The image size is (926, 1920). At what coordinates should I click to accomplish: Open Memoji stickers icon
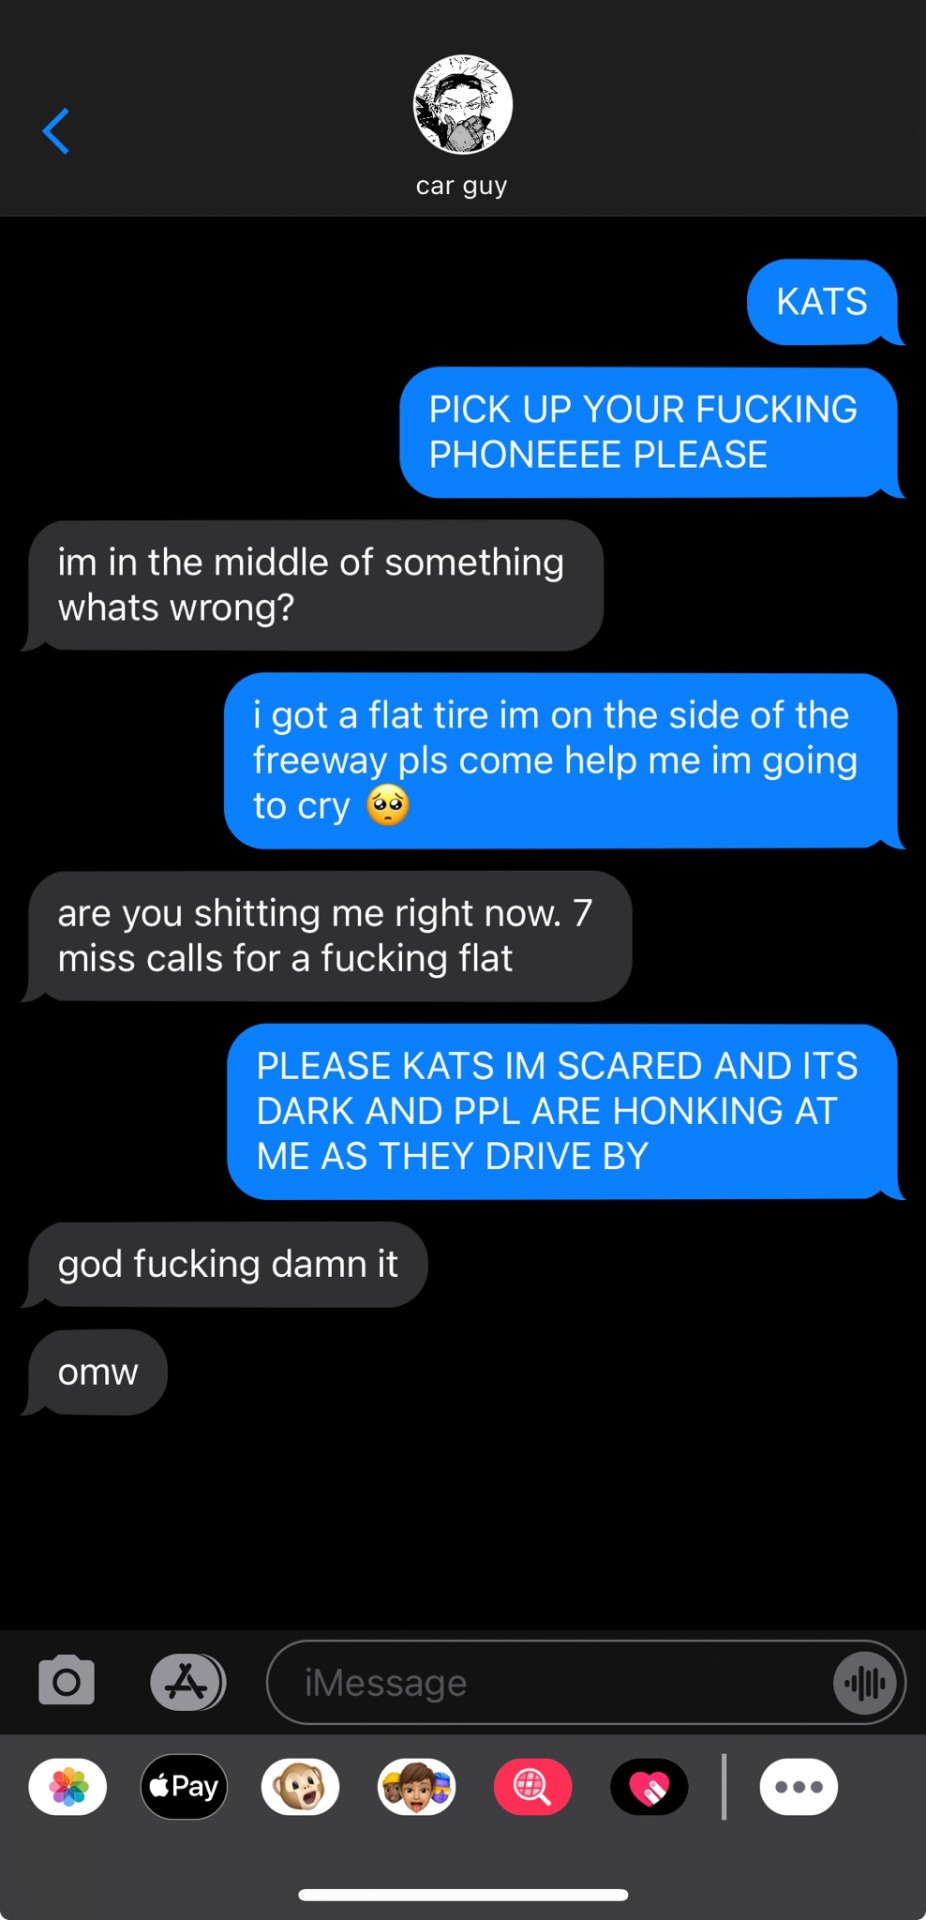click(417, 1786)
